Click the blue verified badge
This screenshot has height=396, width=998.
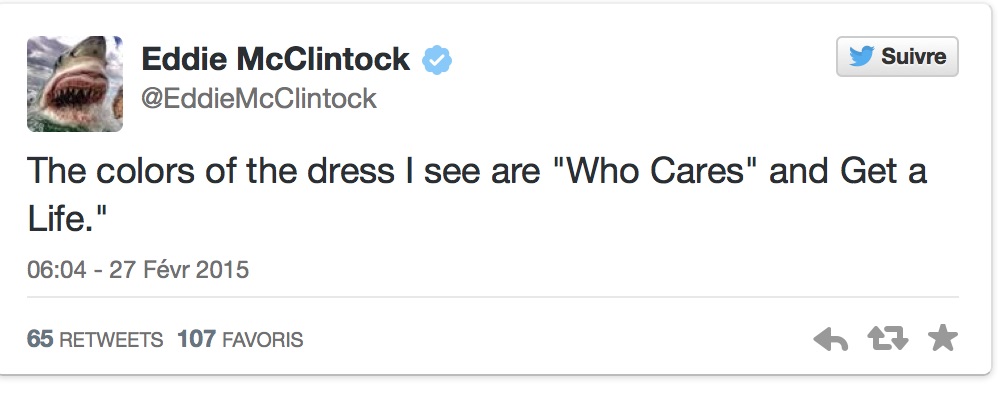[437, 60]
